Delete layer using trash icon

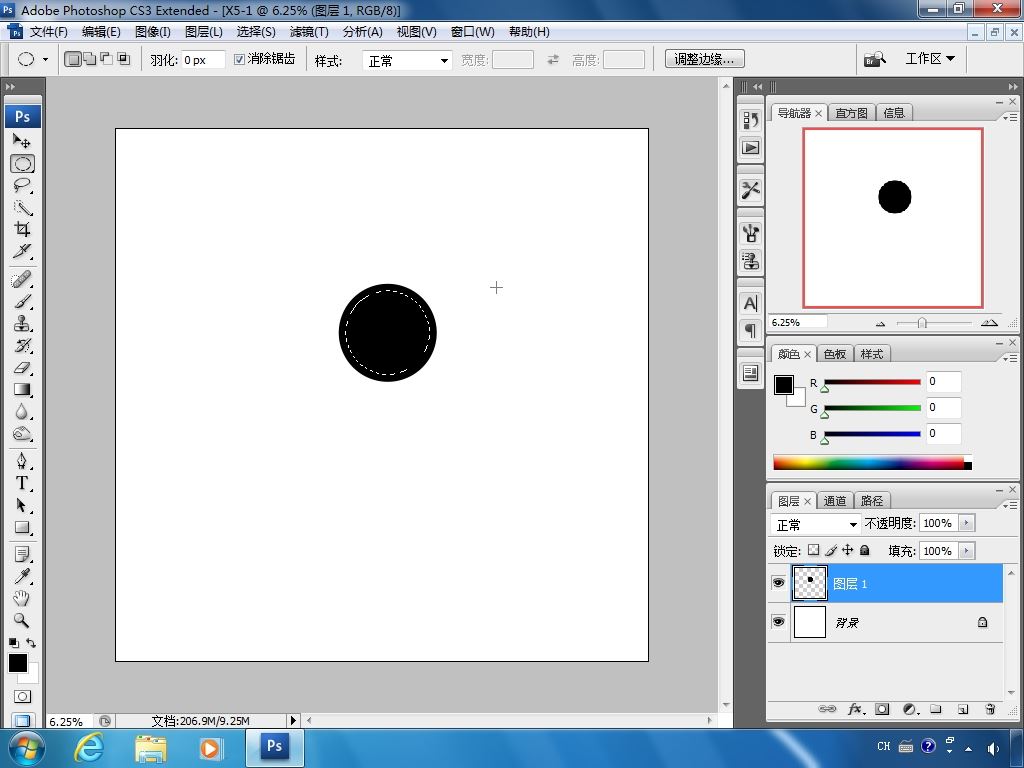click(990, 709)
